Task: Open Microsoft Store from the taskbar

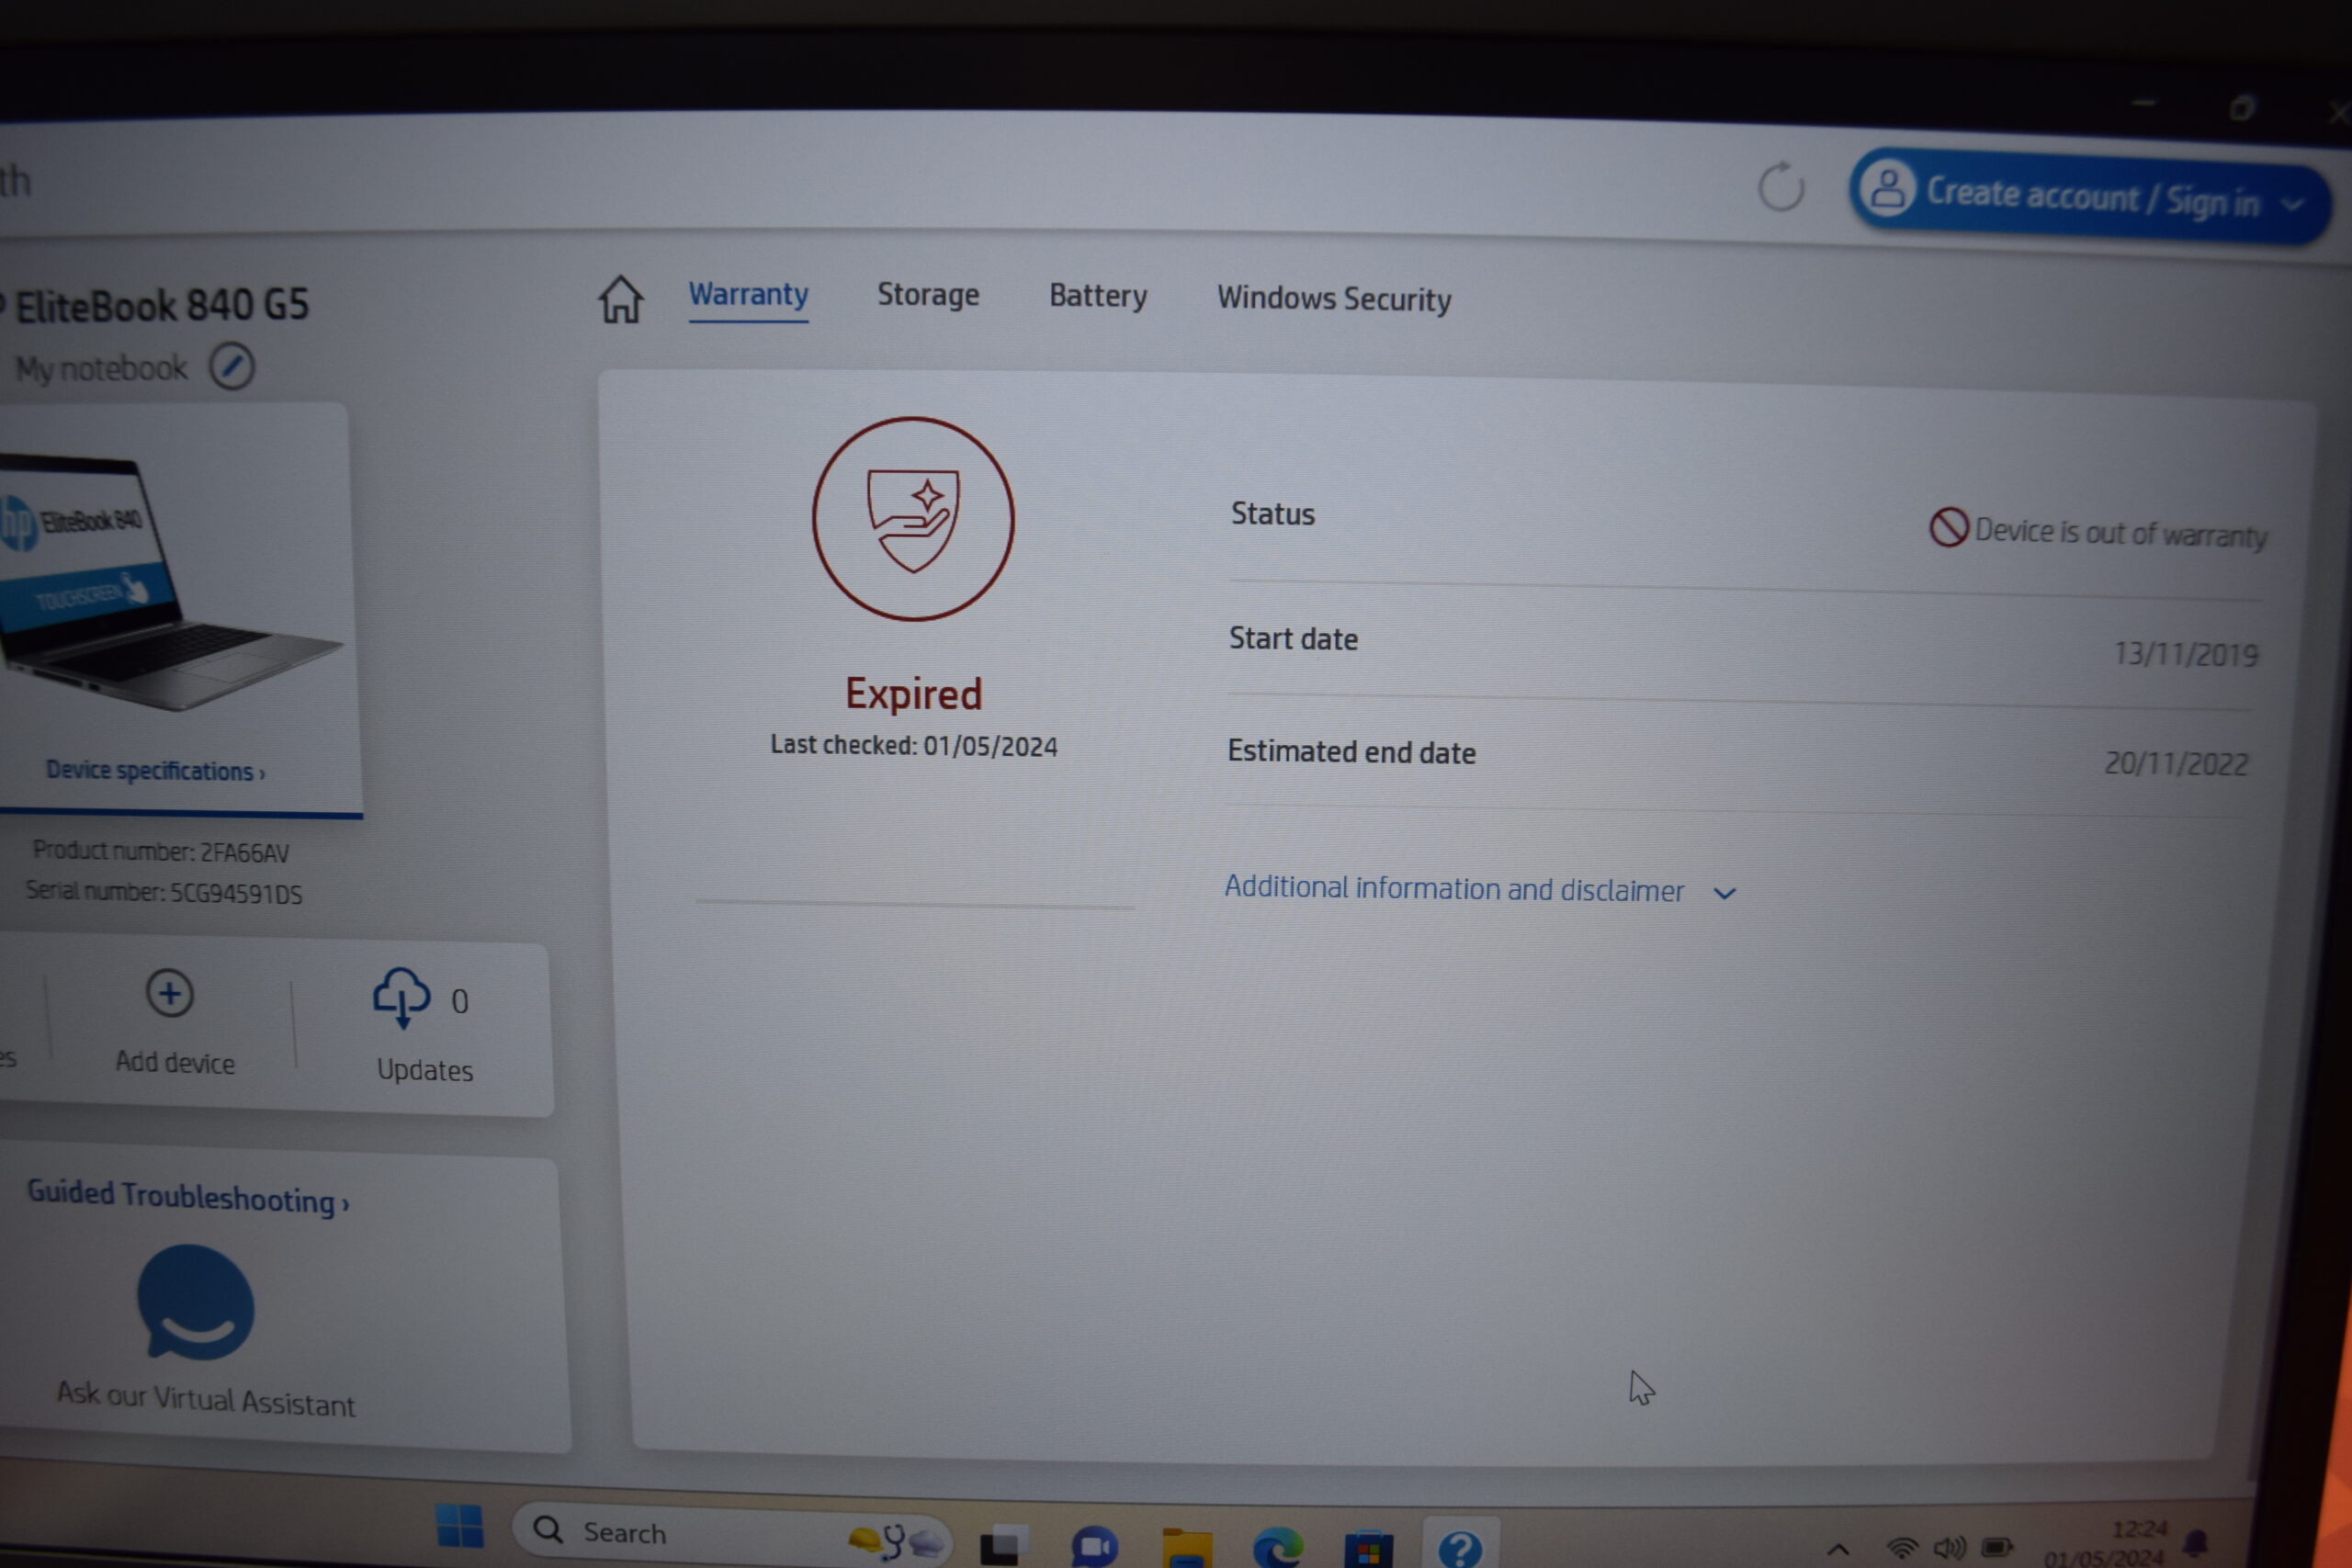Action: click(1368, 1549)
